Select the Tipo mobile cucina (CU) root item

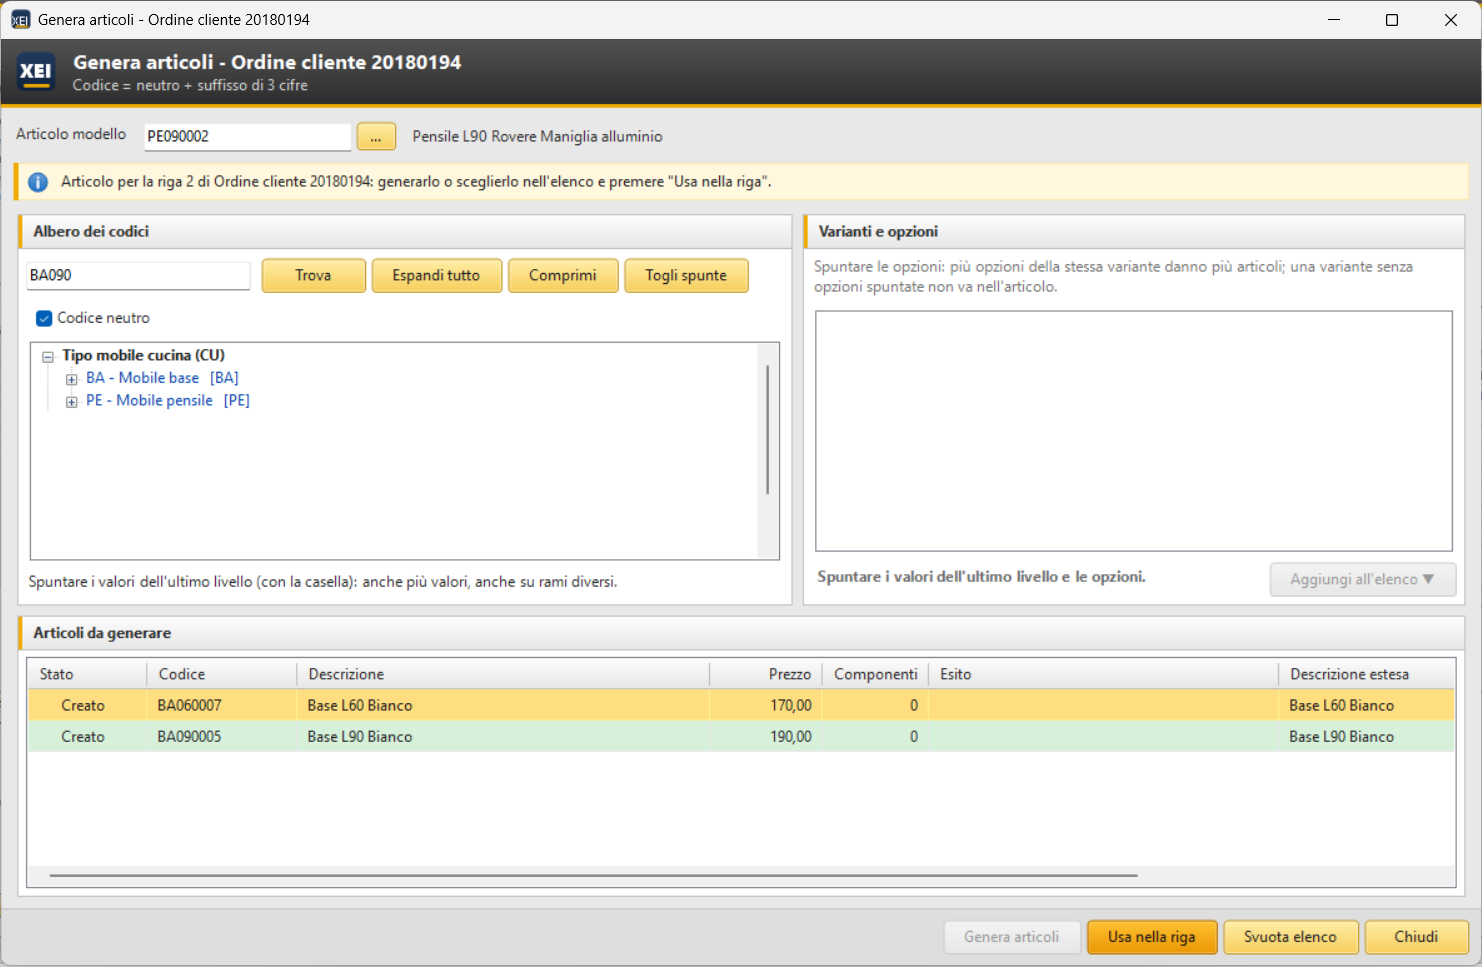click(x=143, y=355)
